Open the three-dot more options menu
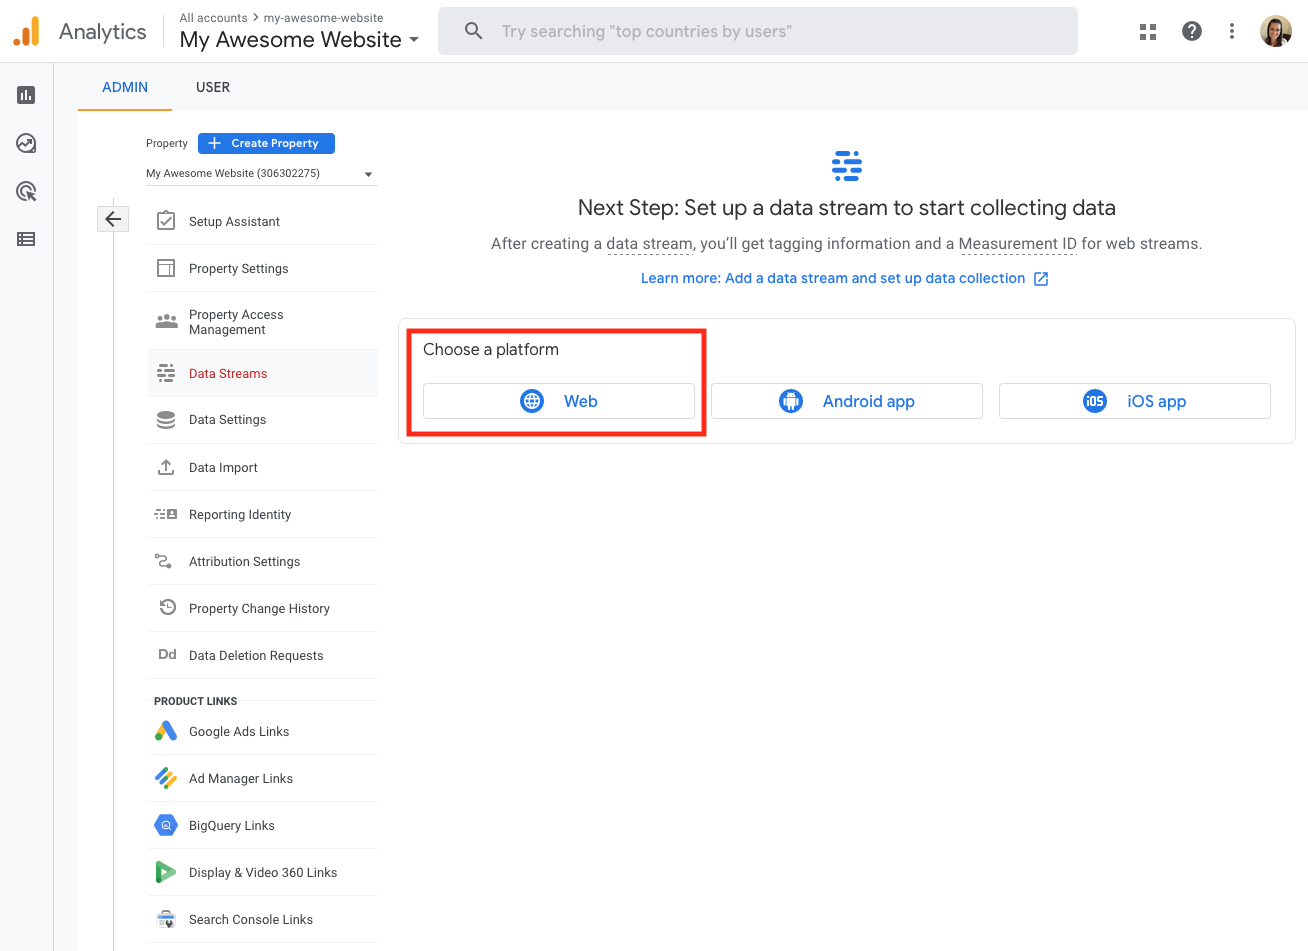Viewport: 1308px width, 951px height. (x=1232, y=31)
